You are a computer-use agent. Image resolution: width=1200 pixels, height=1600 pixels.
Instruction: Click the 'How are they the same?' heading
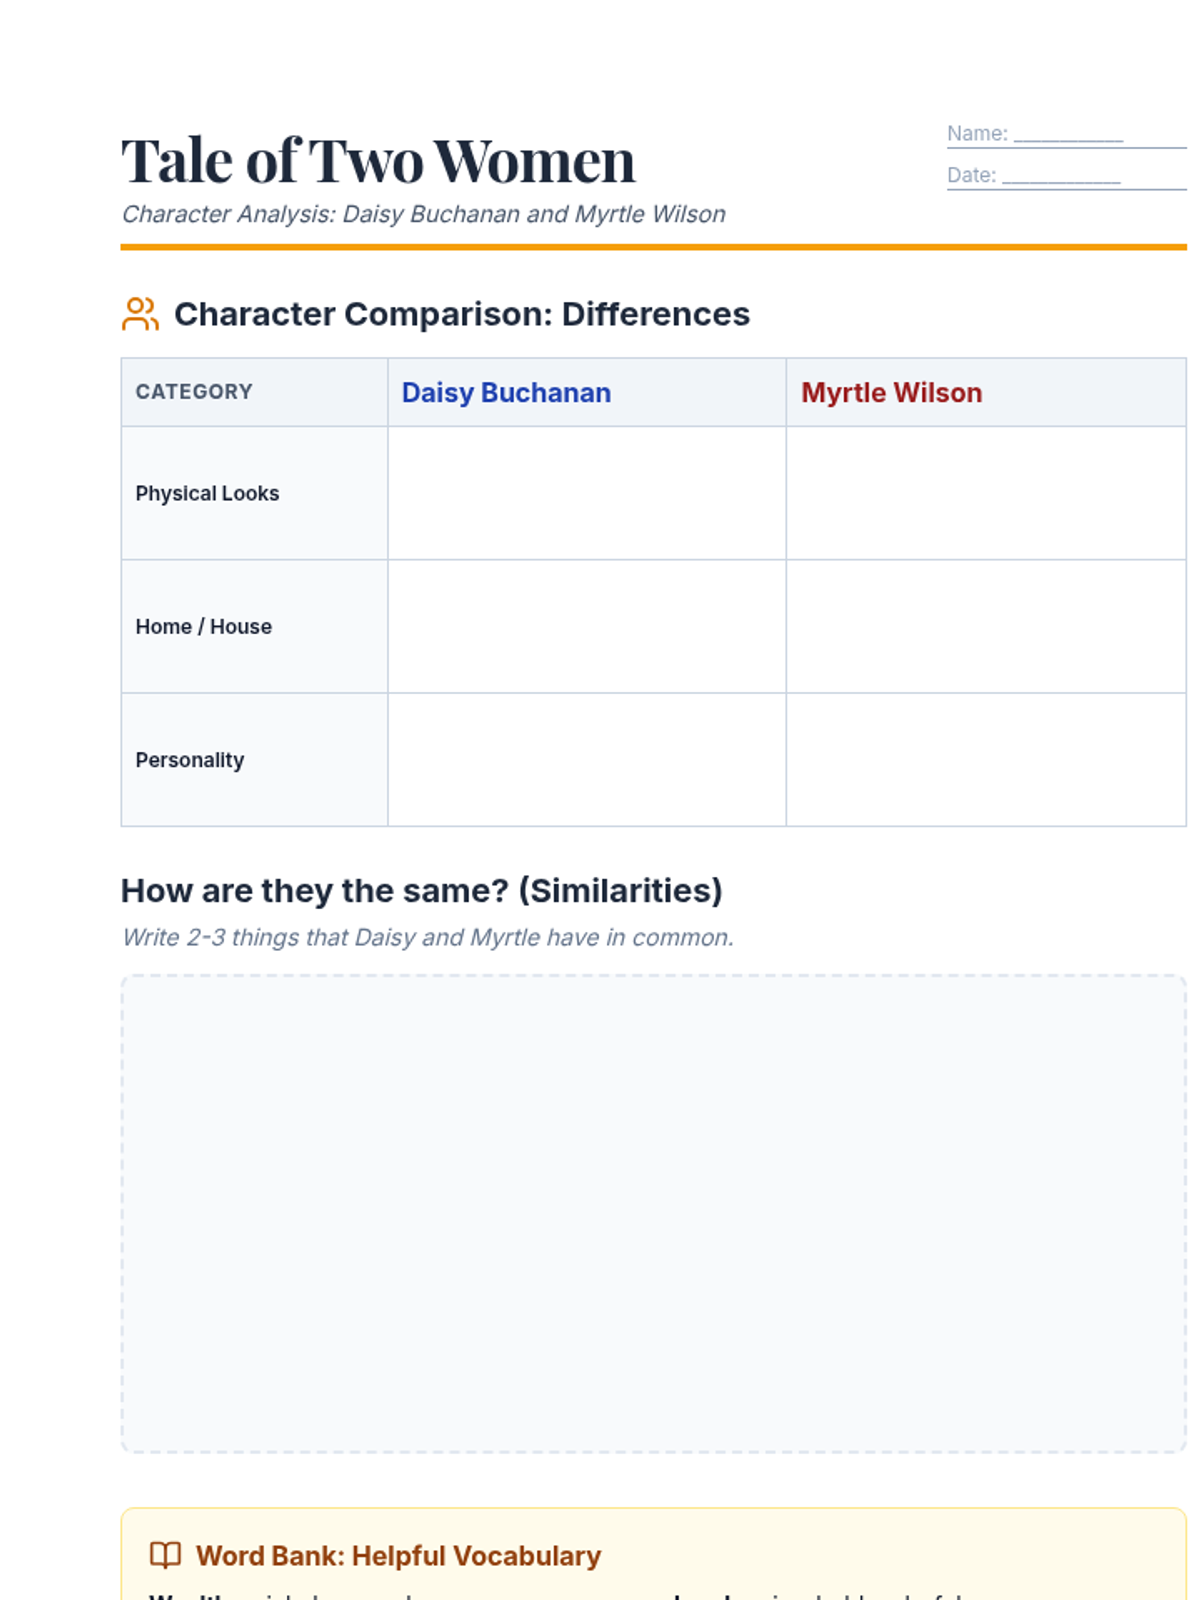click(x=421, y=890)
